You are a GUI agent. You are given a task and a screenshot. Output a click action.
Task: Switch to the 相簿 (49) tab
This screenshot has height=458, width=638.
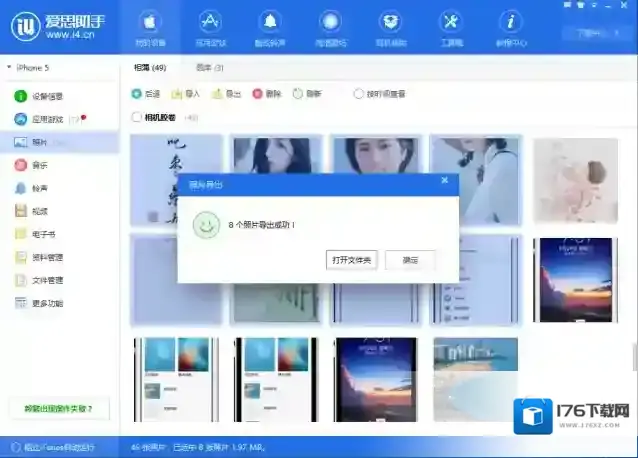tap(150, 68)
